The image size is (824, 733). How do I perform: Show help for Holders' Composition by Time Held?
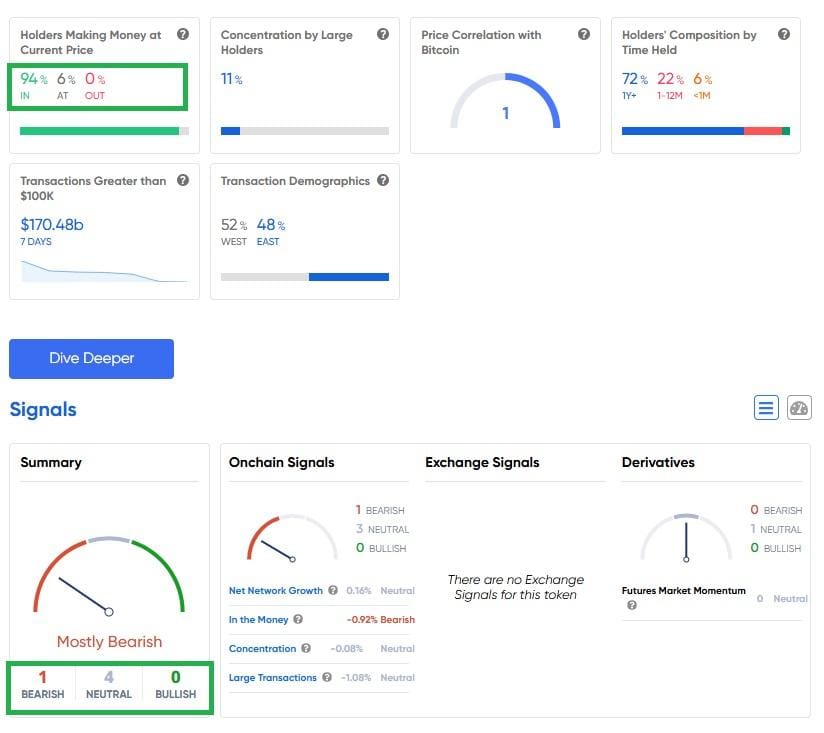pyautogui.click(x=784, y=34)
